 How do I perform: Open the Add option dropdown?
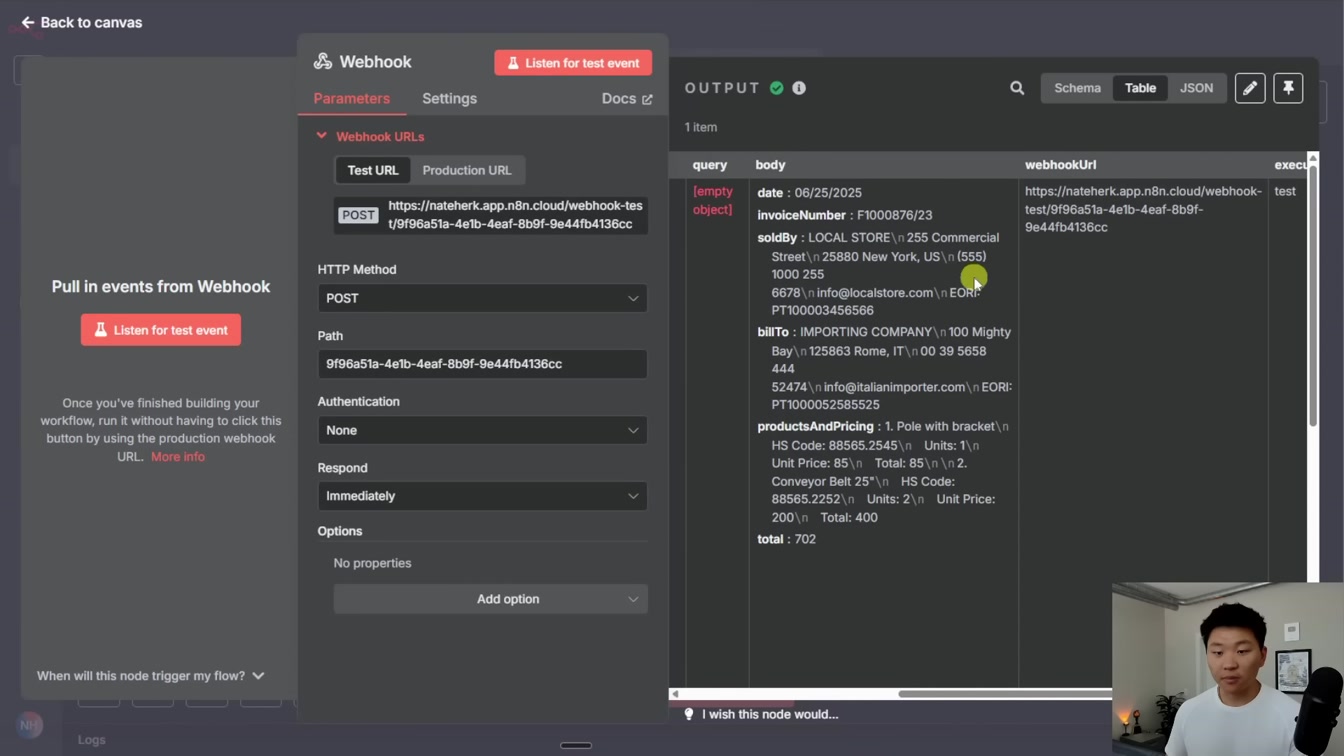pyautogui.click(x=491, y=599)
